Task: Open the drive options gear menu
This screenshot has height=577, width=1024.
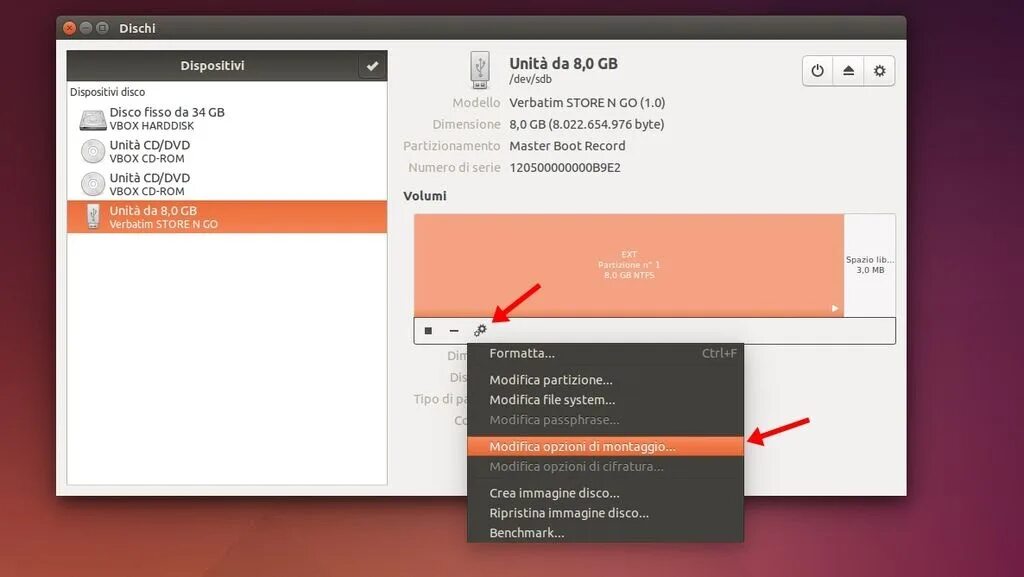Action: [x=878, y=71]
